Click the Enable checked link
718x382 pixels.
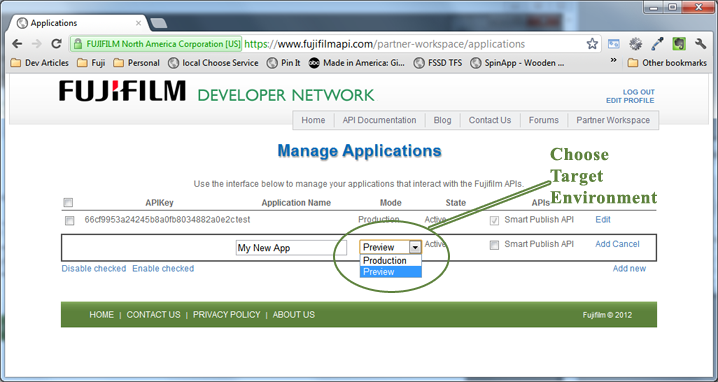tap(163, 268)
